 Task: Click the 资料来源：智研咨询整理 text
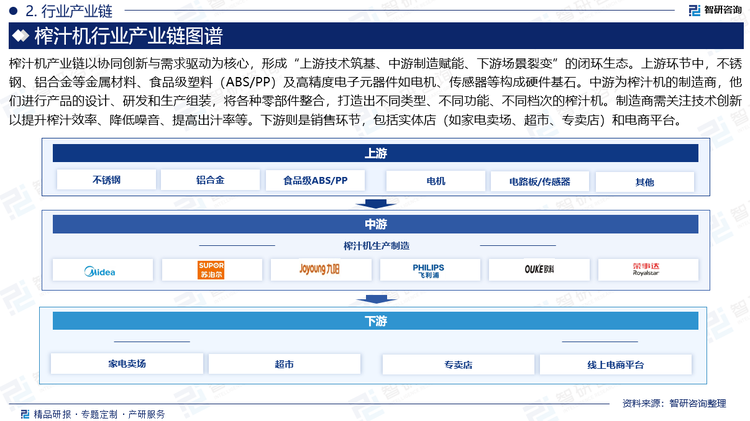674,403
